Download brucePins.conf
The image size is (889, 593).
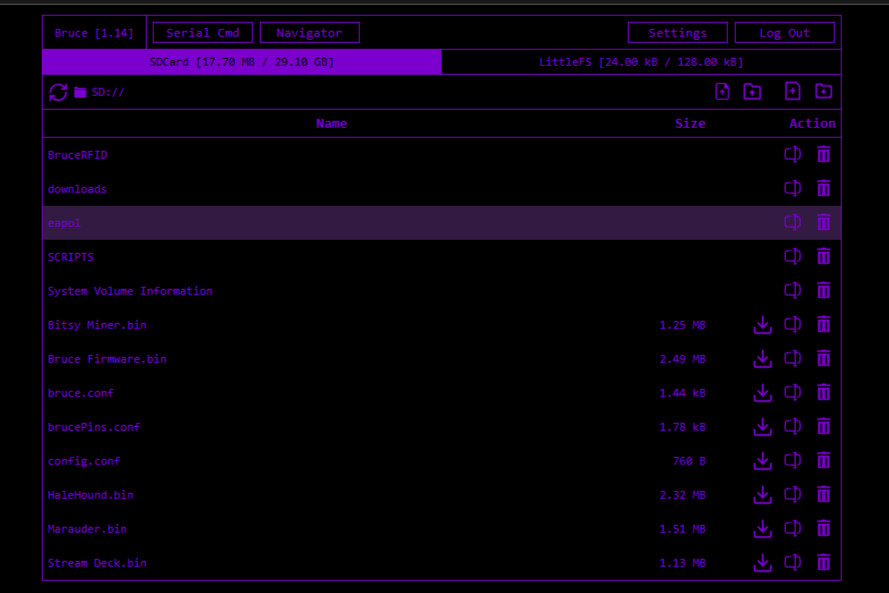(x=763, y=427)
